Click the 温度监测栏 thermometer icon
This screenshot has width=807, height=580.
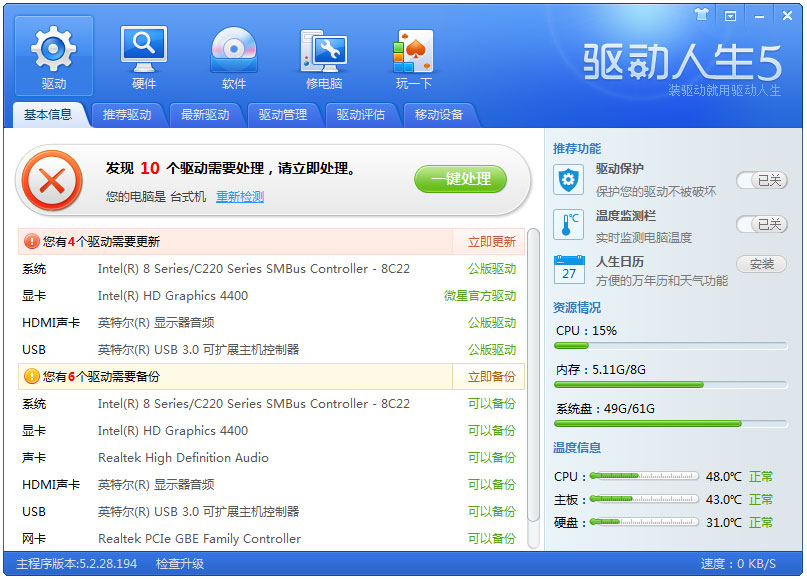coord(568,224)
